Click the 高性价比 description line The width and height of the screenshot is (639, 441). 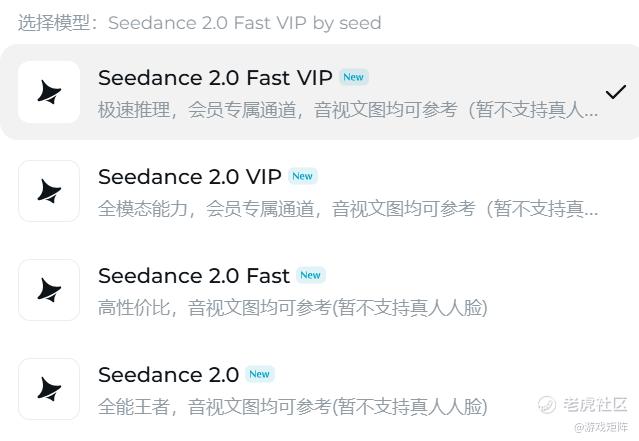293,308
